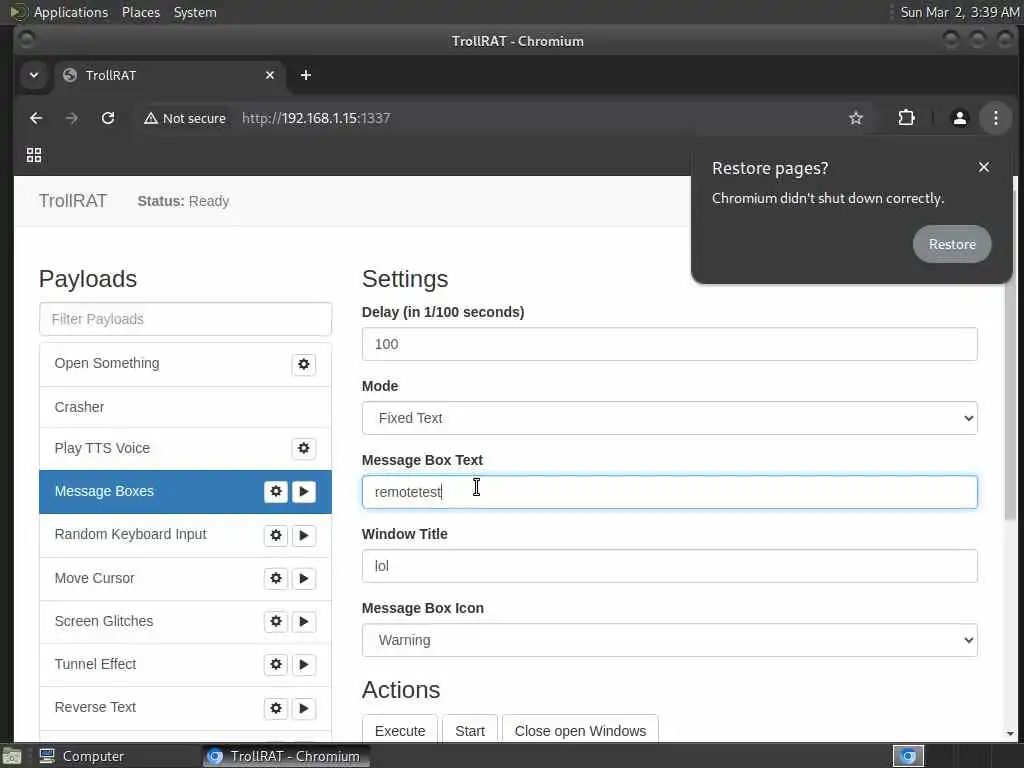
Task: Run Tunnel Effect payload play icon
Action: (x=304, y=665)
